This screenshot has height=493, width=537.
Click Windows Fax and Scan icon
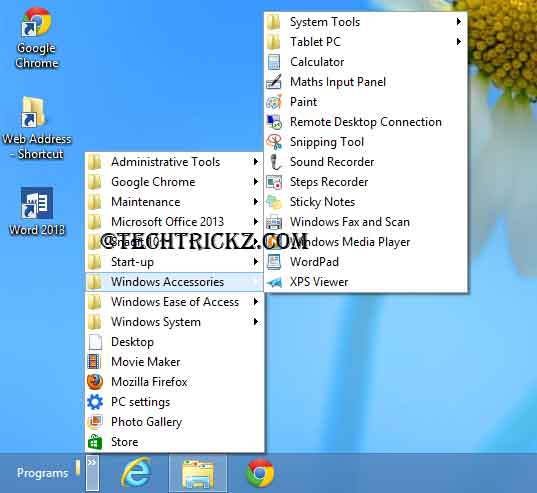coord(274,222)
